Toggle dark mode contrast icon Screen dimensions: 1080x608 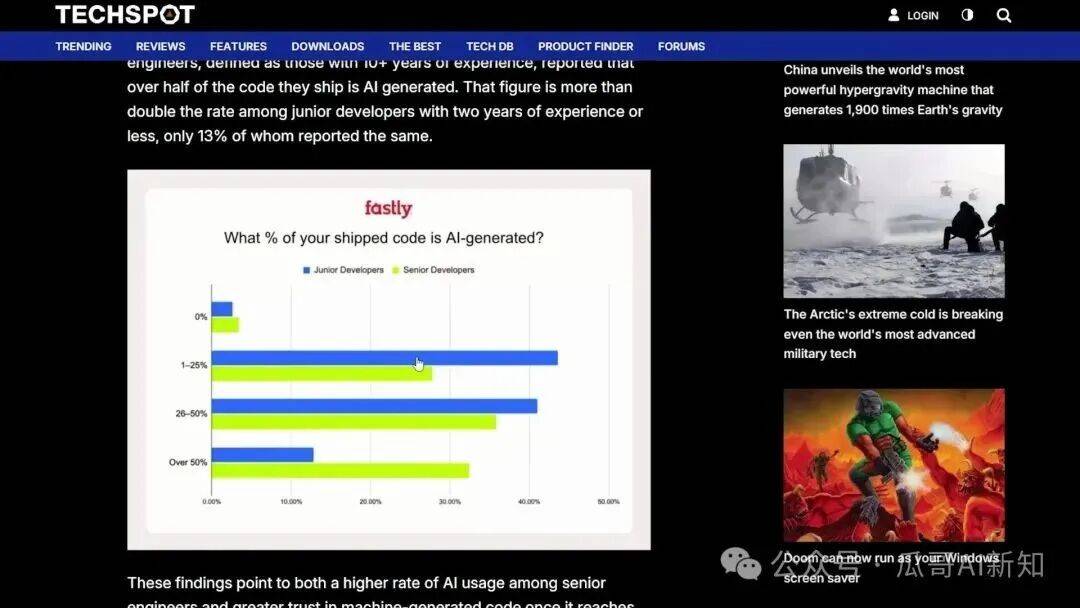967,15
